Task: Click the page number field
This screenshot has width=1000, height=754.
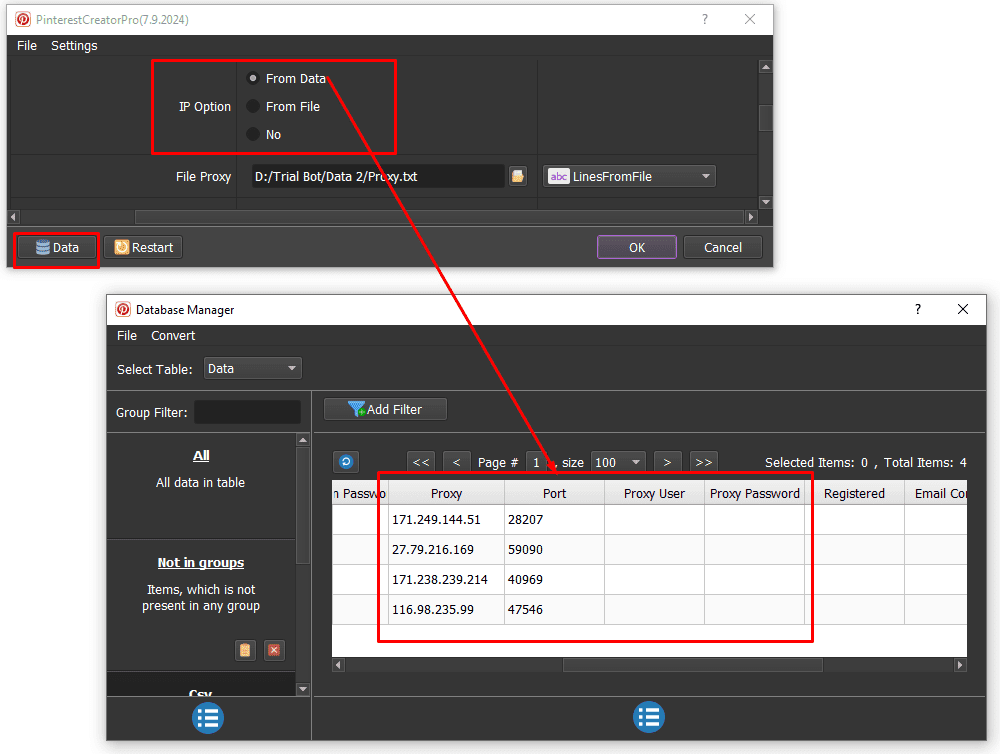Action: (536, 462)
